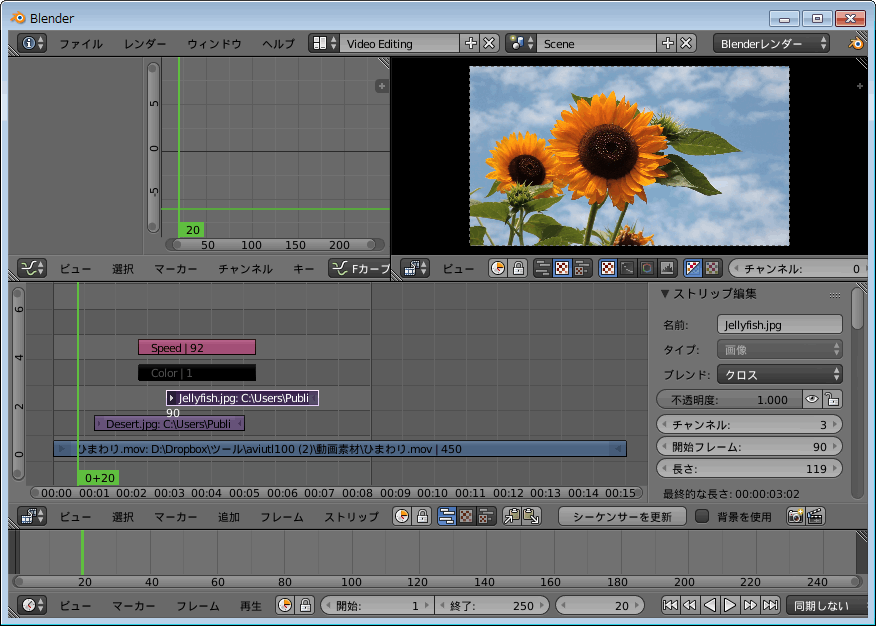The image size is (876, 626).
Task: Switch preview to Image Preview view type
Action: (x=562, y=269)
